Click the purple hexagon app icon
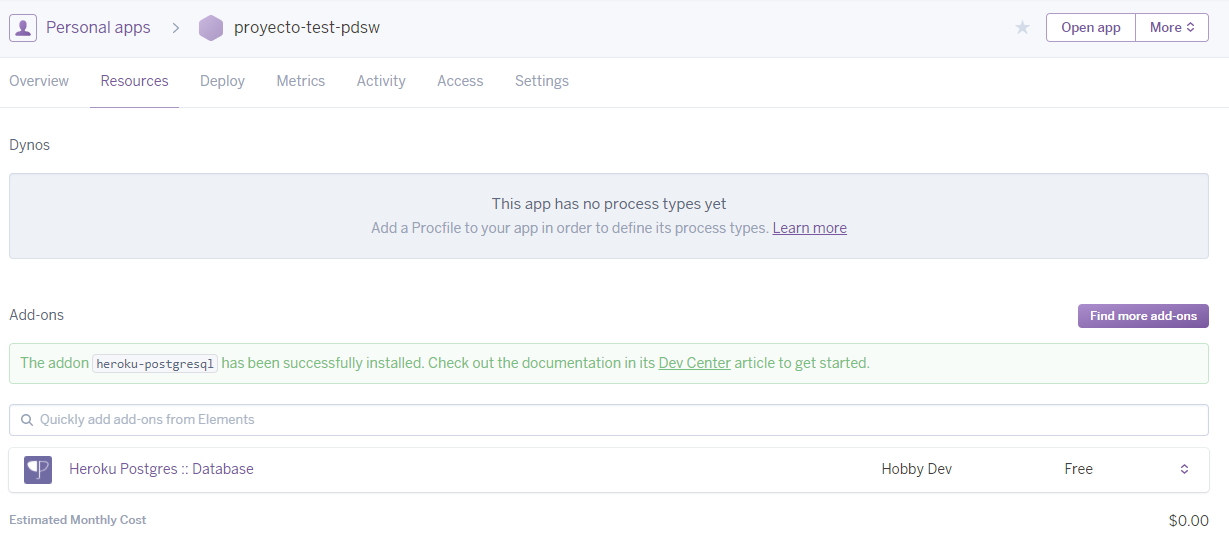Image resolution: width=1229 pixels, height=546 pixels. point(211,28)
